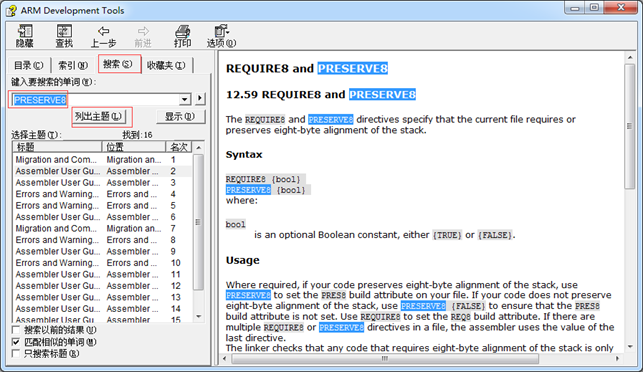Click the Find (查找) toolbar icon
The image size is (643, 372).
coord(64,36)
